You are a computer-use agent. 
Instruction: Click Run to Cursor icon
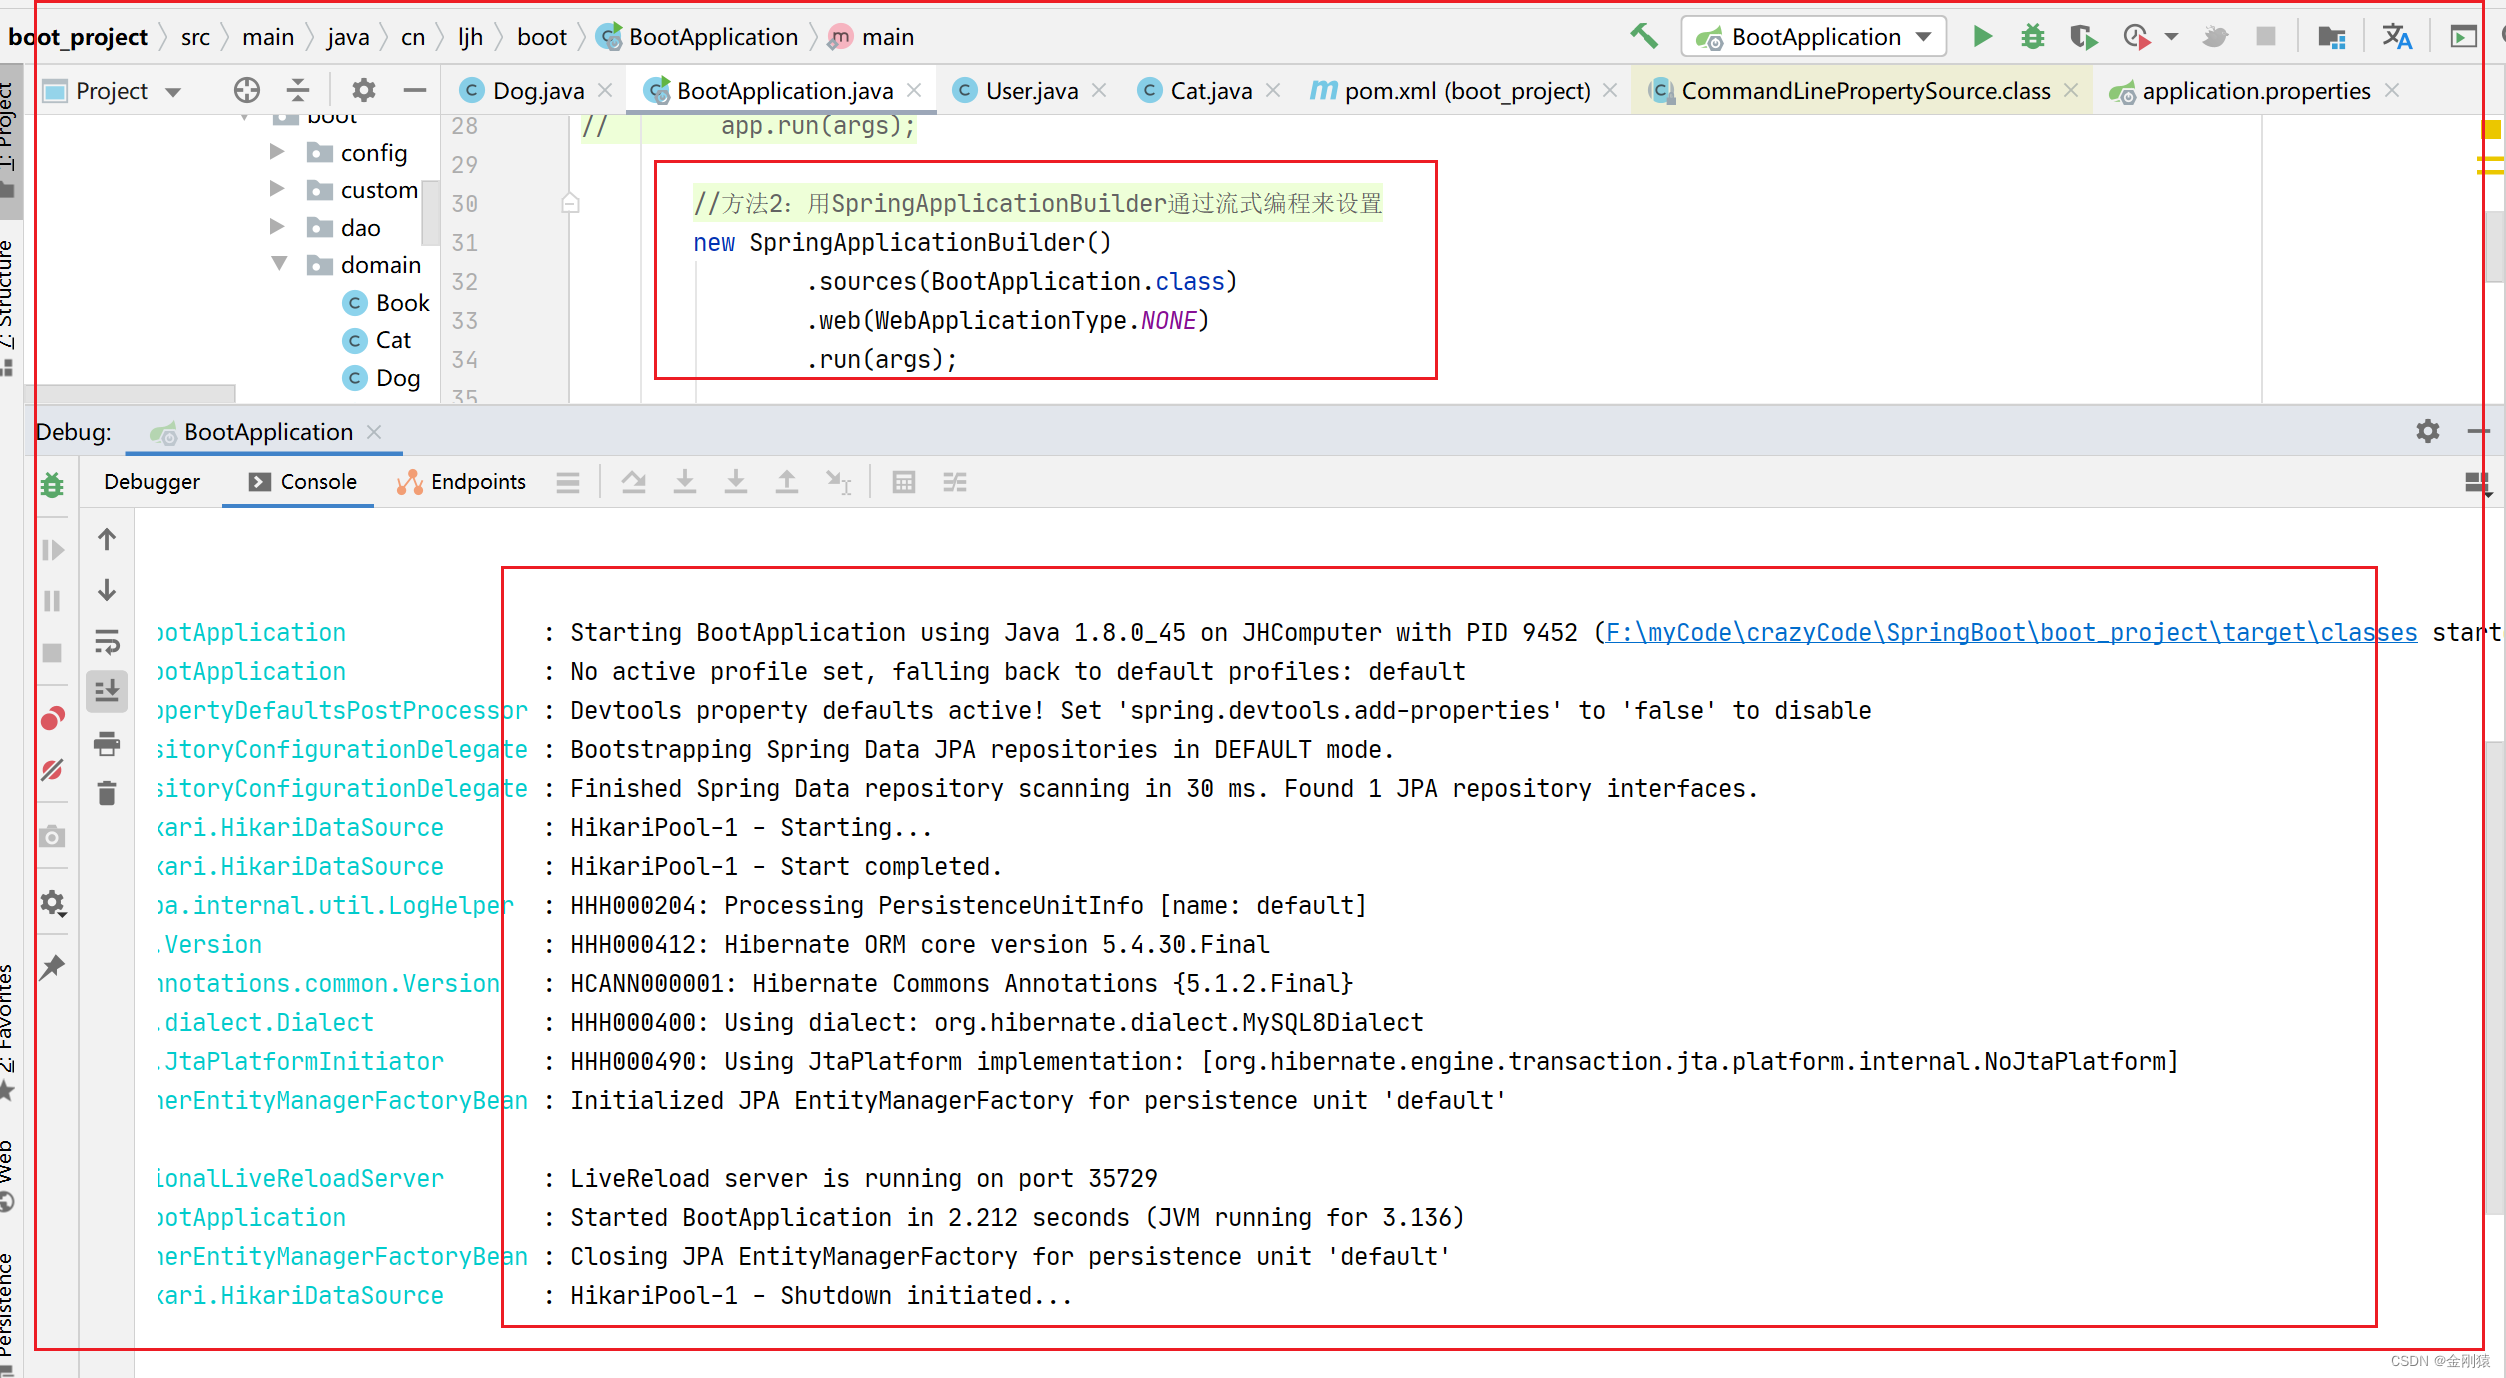(x=838, y=483)
